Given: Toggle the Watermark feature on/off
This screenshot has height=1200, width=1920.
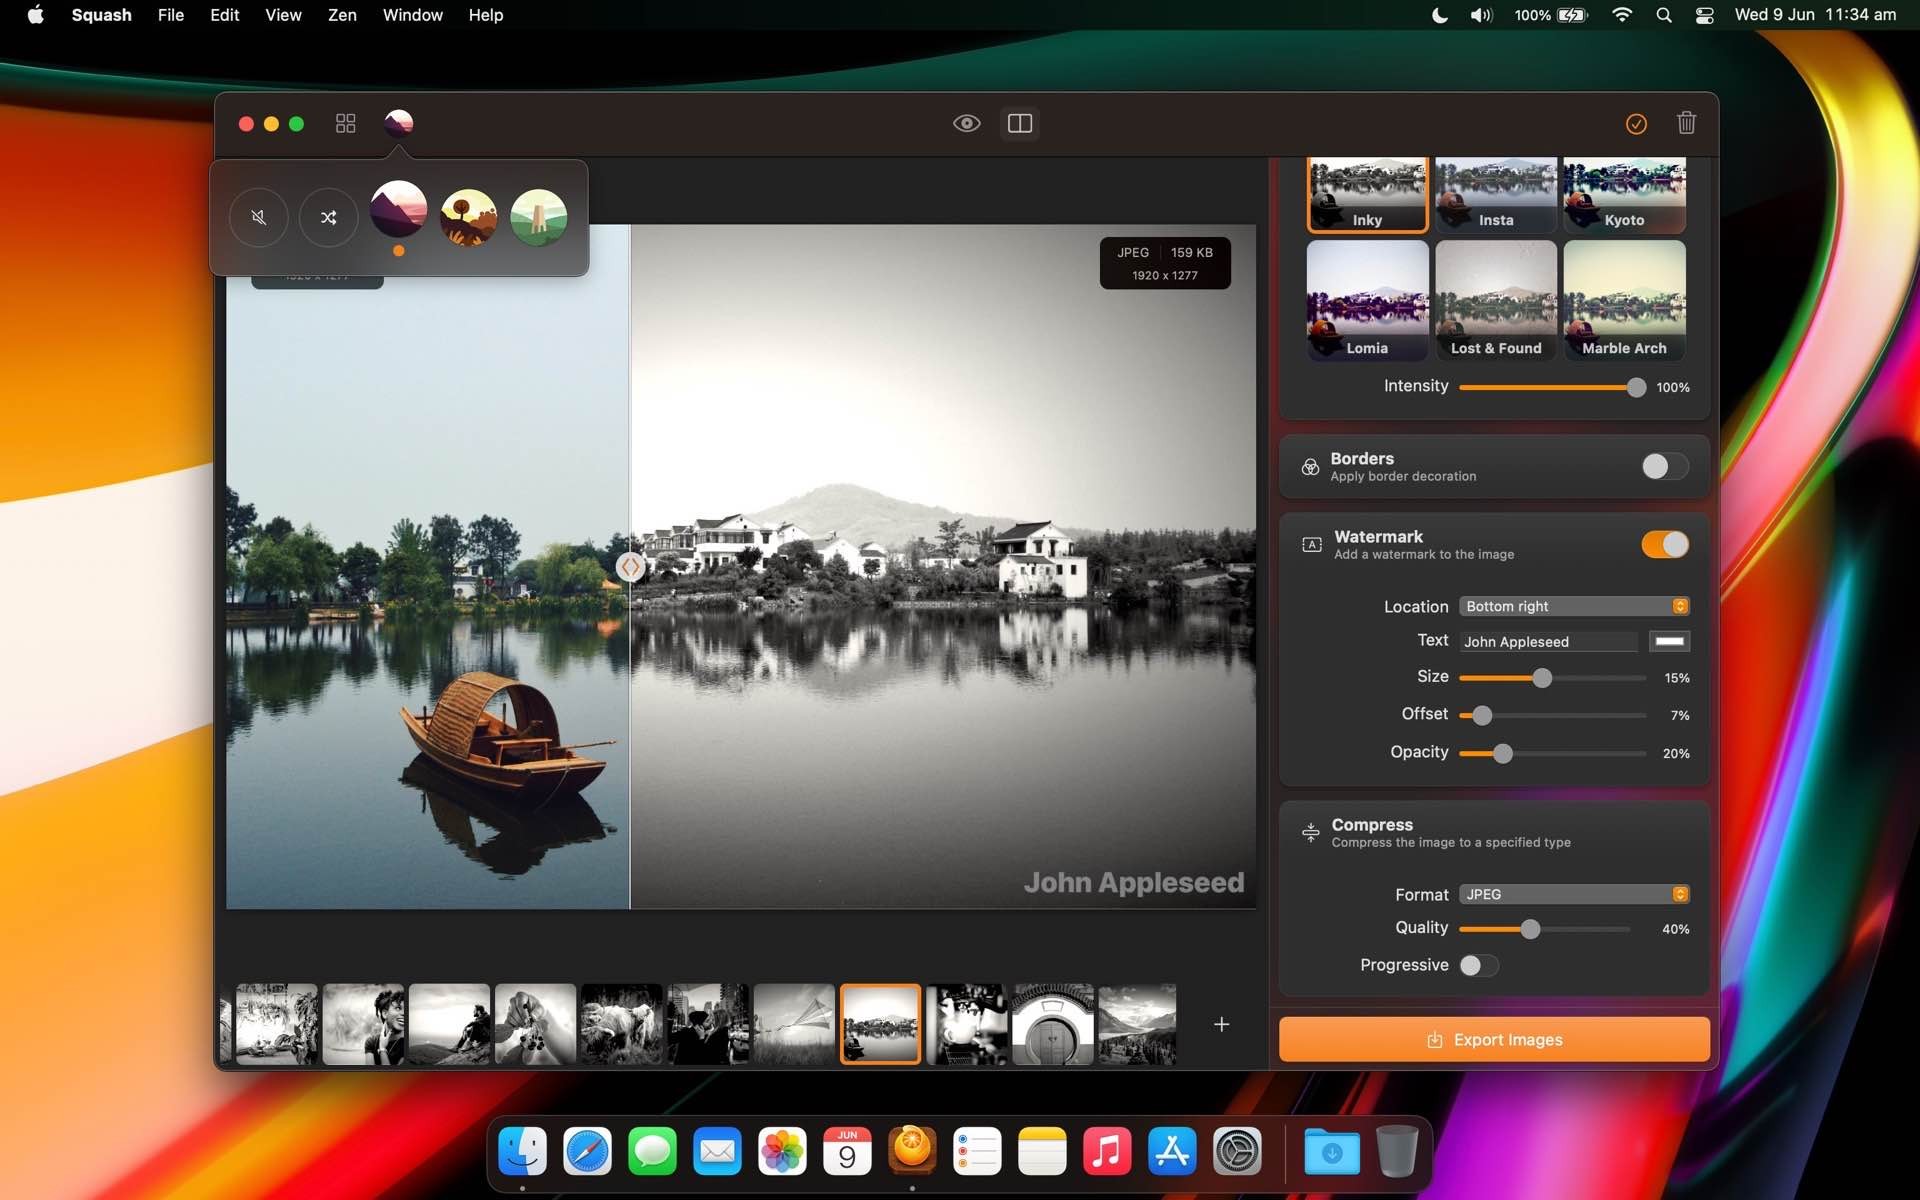Looking at the screenshot, I should pos(1664,543).
